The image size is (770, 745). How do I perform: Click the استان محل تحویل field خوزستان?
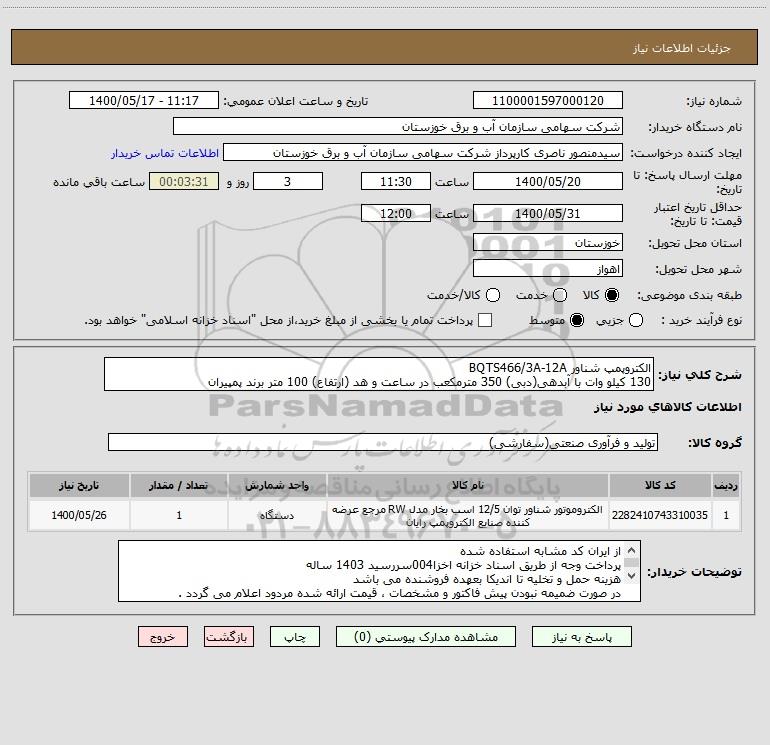(548, 243)
